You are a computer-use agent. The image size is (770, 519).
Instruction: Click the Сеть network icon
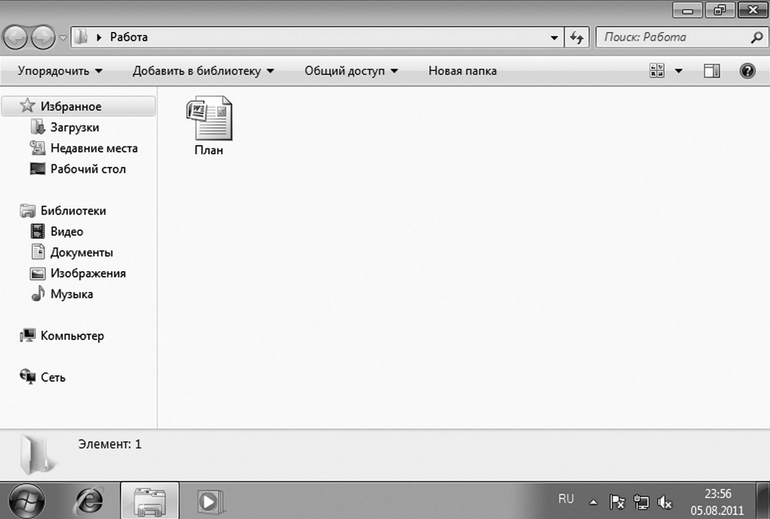point(28,377)
